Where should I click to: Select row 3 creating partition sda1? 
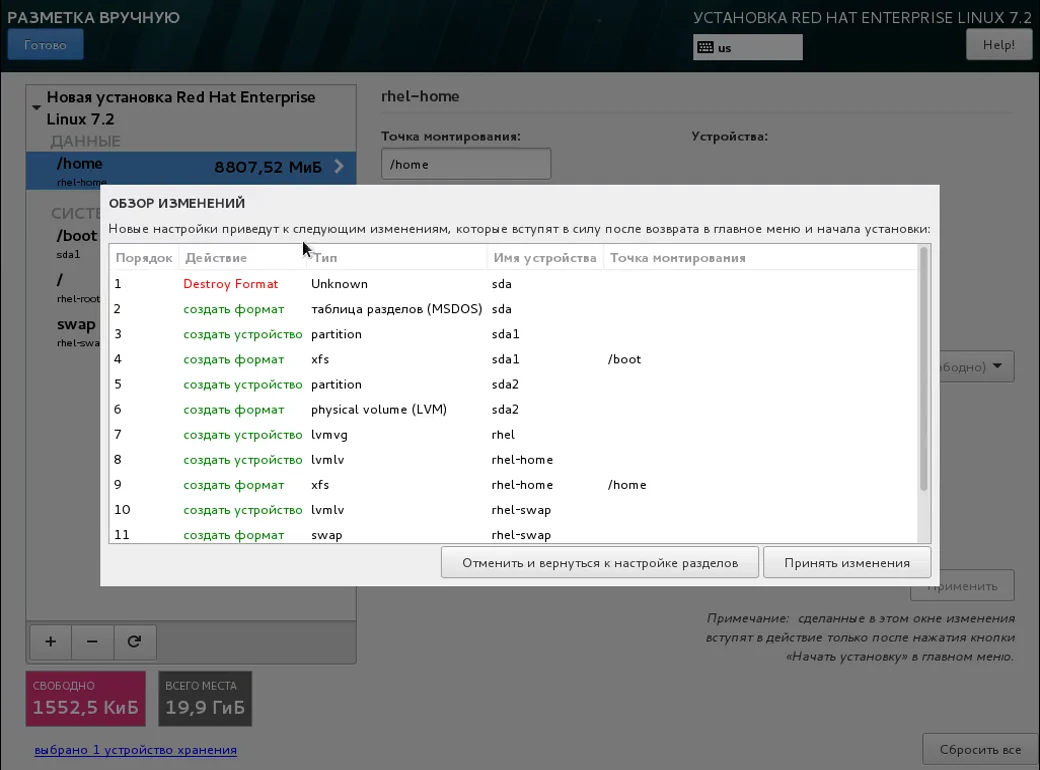point(513,334)
